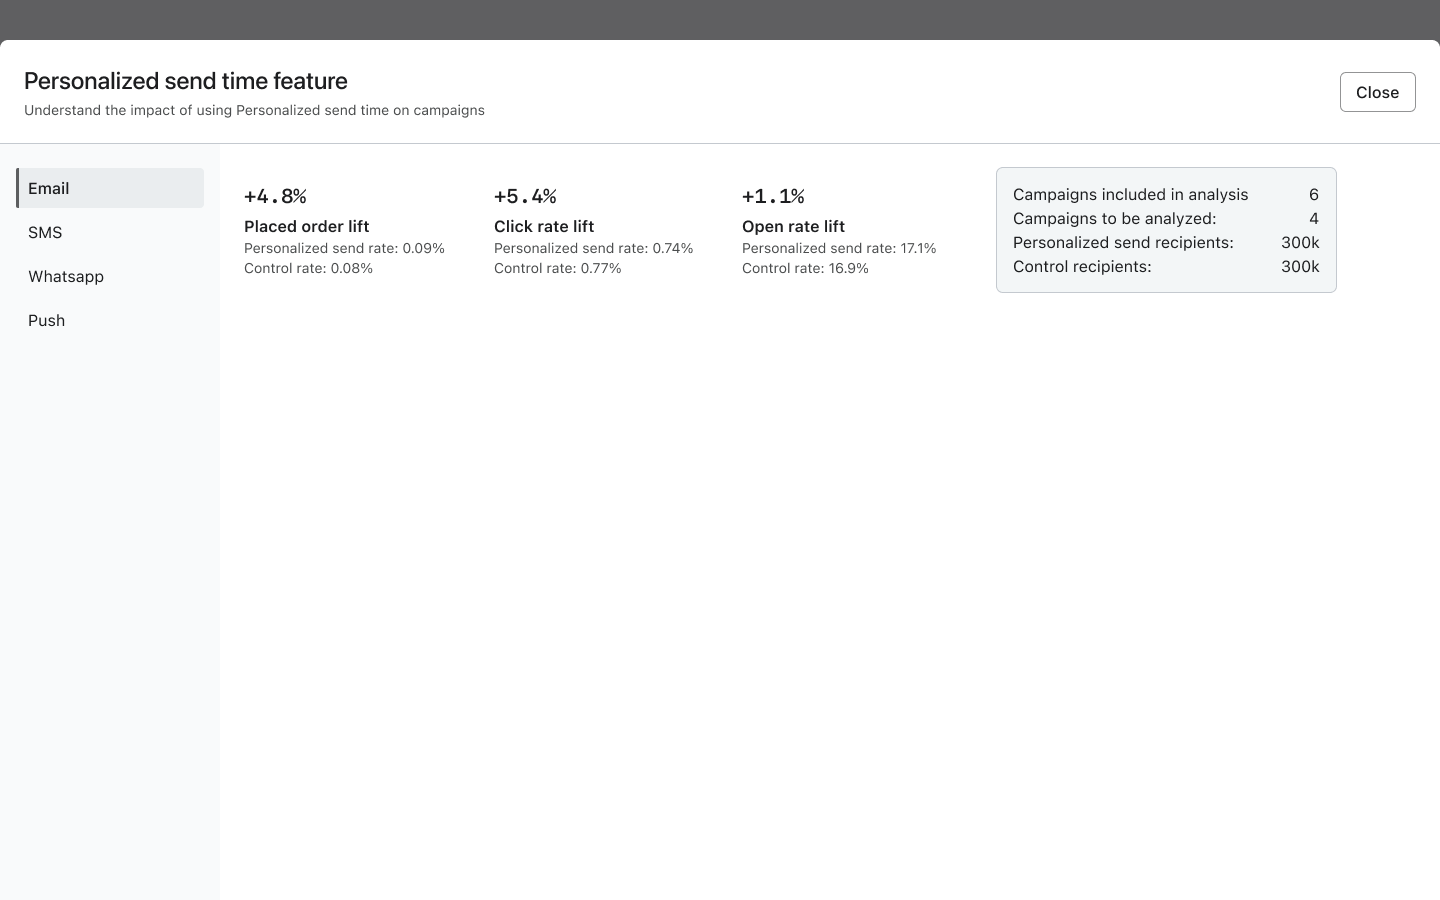Close the Personalized send time dialog
The image size is (1440, 900).
click(1377, 92)
